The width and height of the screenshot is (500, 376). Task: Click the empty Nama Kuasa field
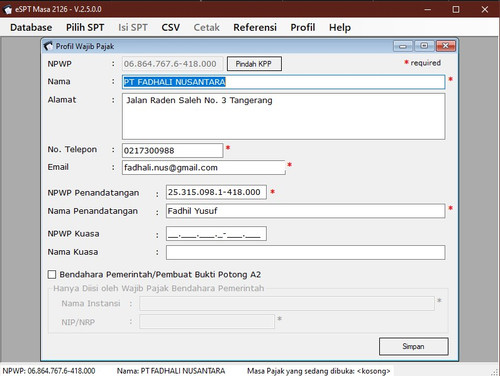(305, 253)
